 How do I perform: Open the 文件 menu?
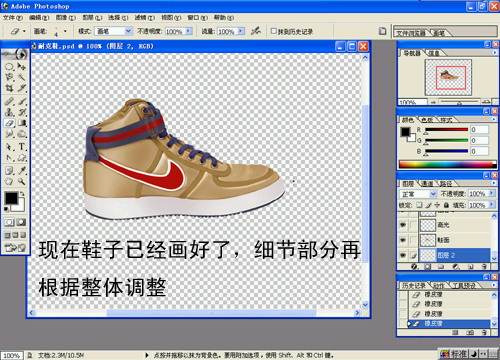[13, 18]
